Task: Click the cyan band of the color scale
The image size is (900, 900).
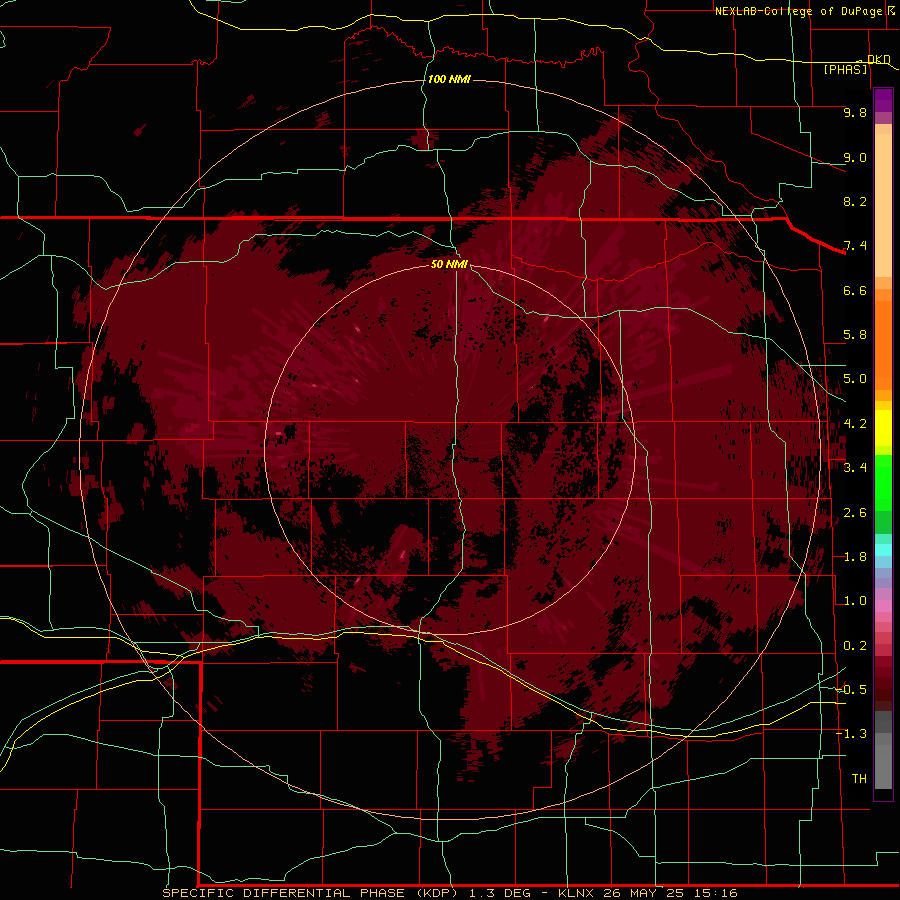Action: [883, 550]
